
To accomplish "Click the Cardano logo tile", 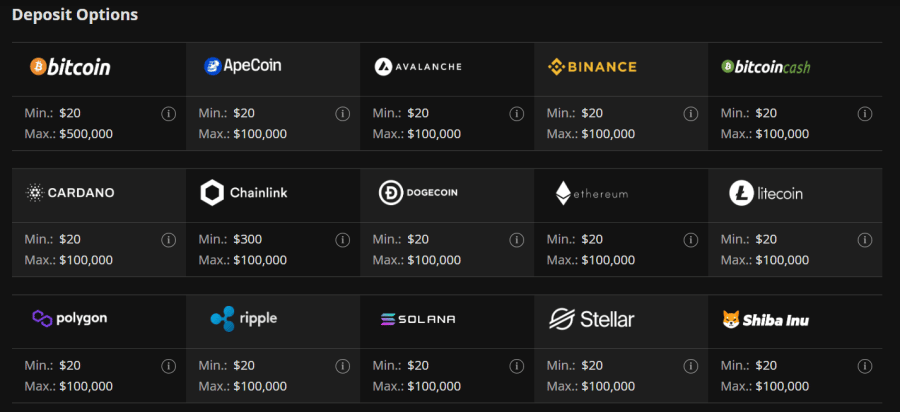I will coord(70,193).
